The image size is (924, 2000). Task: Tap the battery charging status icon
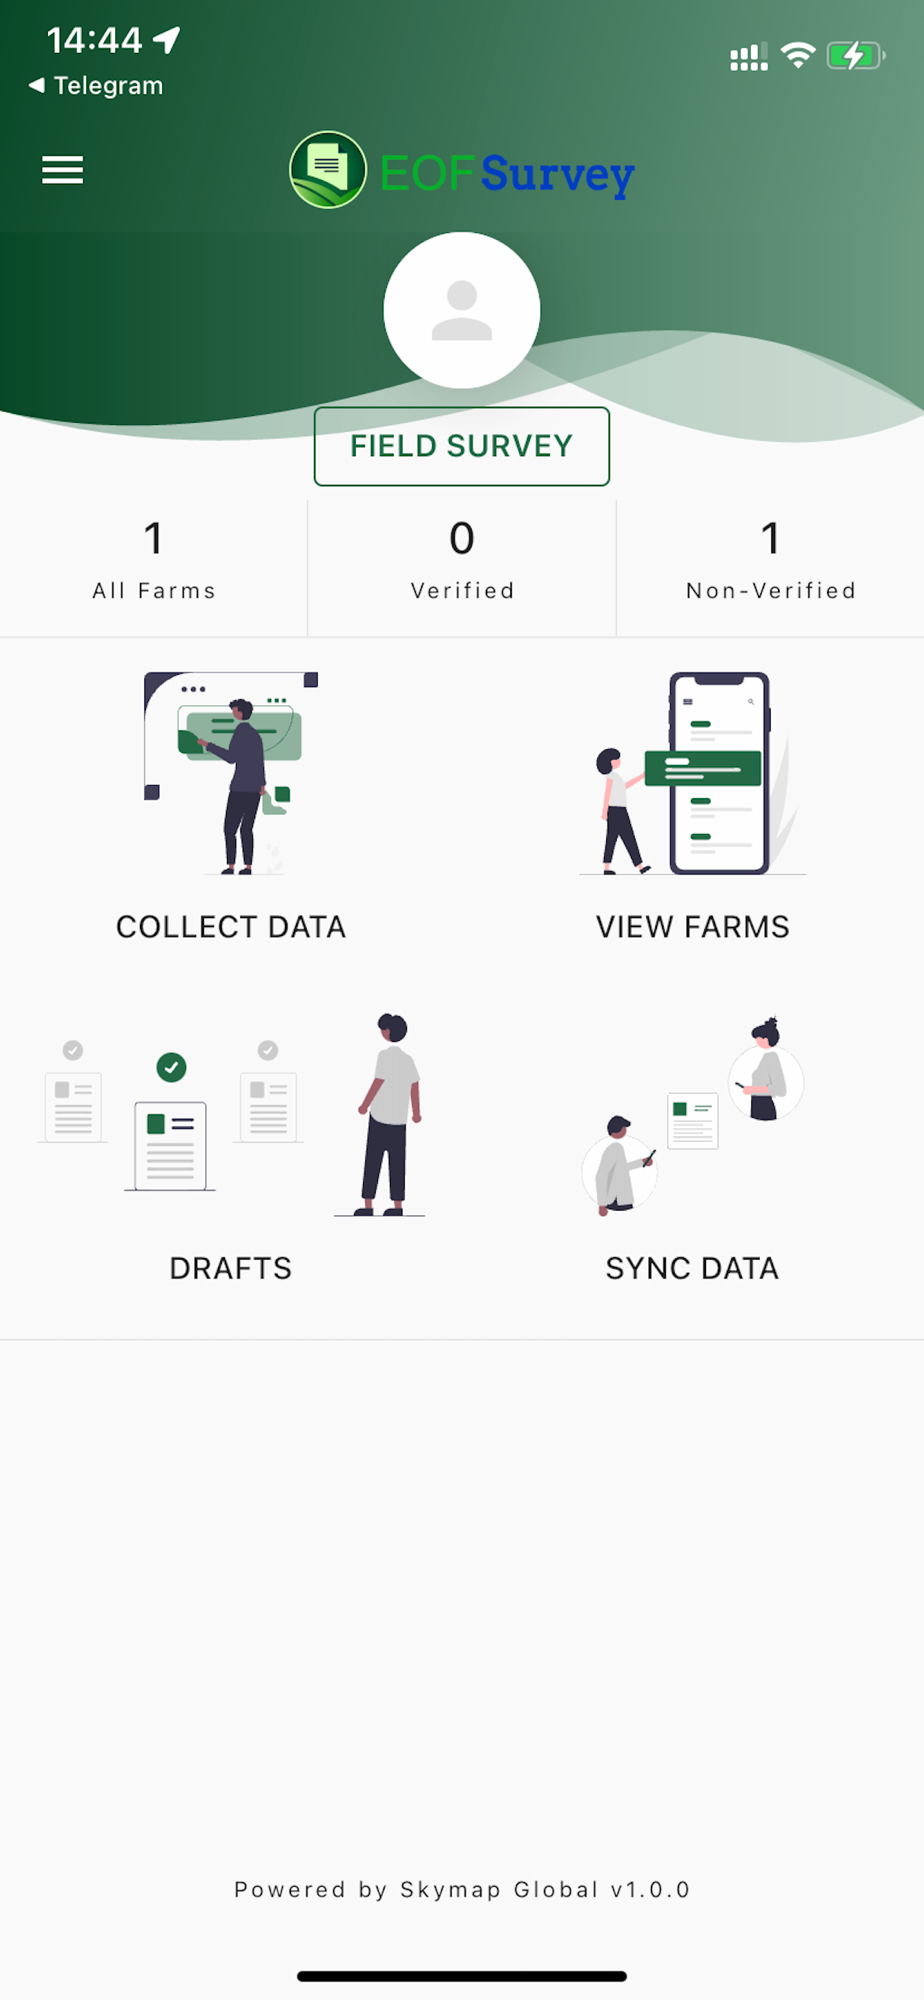click(x=855, y=56)
